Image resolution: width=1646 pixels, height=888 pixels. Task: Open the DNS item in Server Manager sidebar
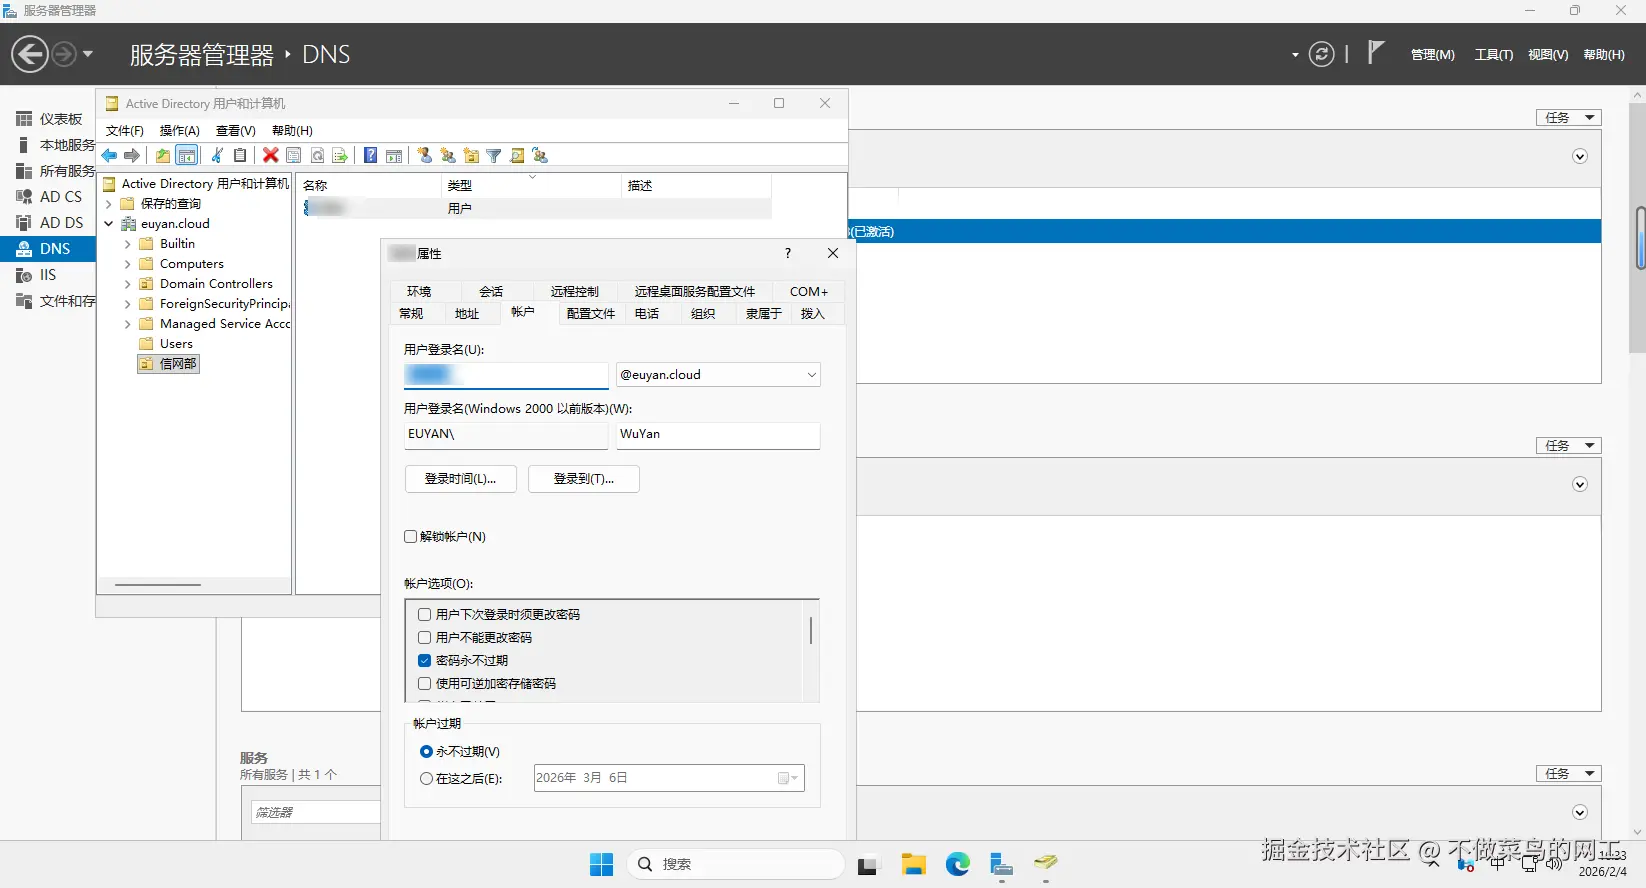(x=47, y=248)
